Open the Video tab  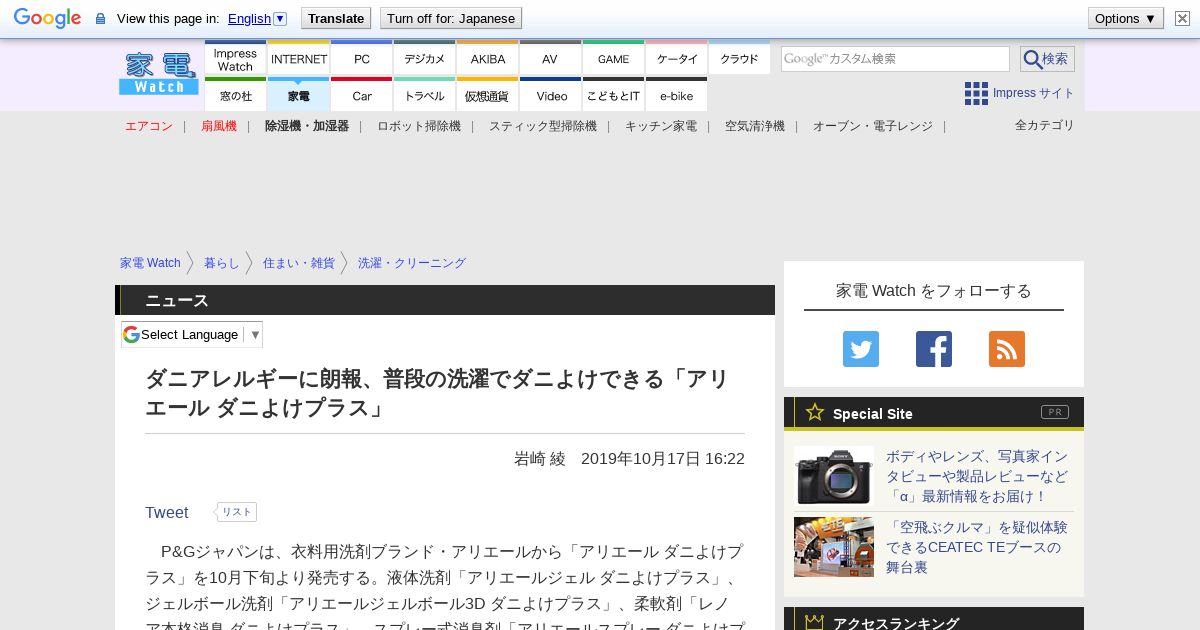pos(550,95)
